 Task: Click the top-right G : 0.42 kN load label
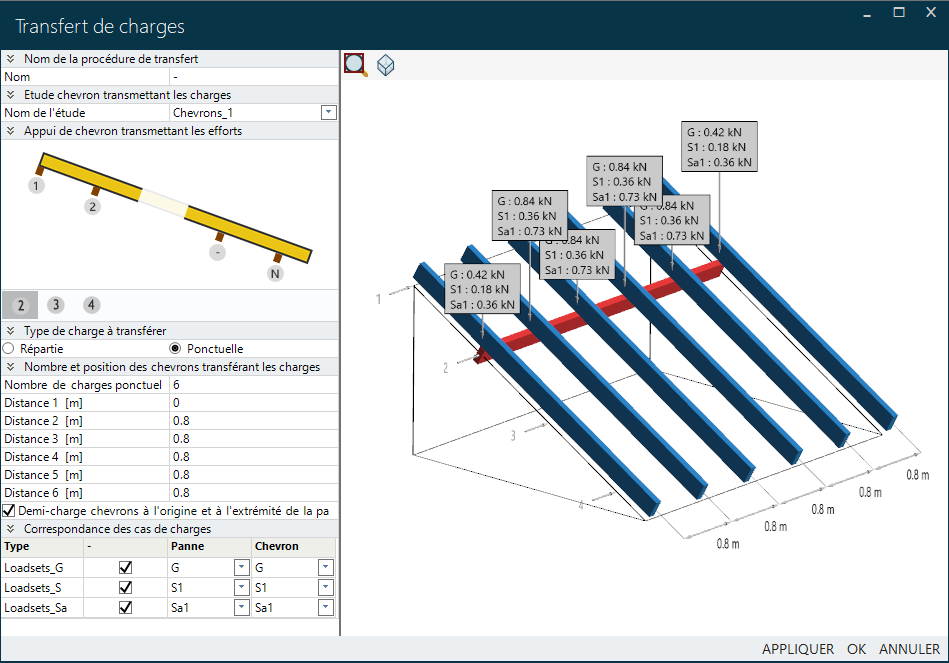pos(719,147)
